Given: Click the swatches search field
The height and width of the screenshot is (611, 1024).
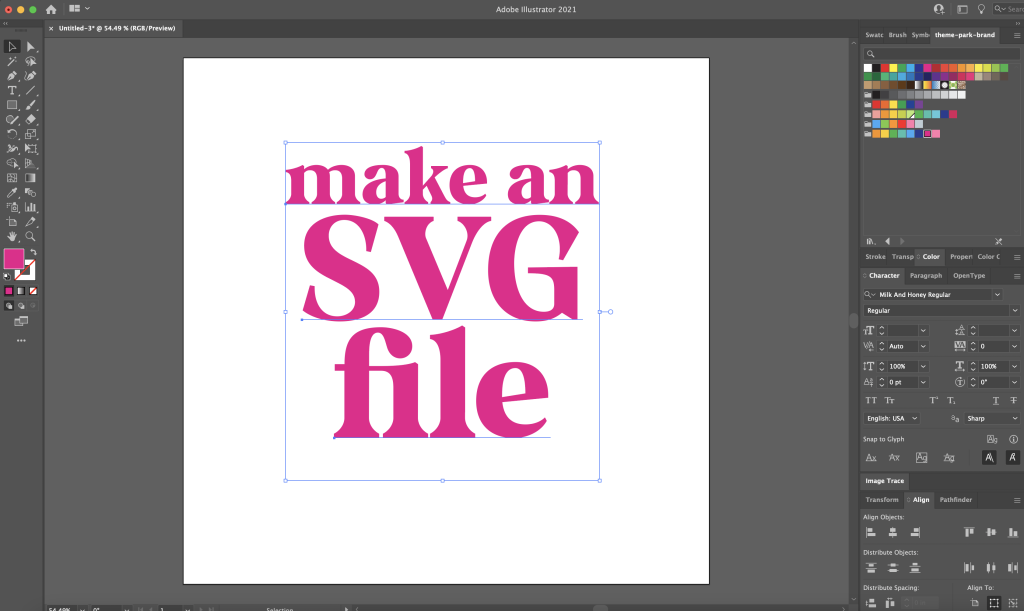Looking at the screenshot, I should (x=940, y=54).
